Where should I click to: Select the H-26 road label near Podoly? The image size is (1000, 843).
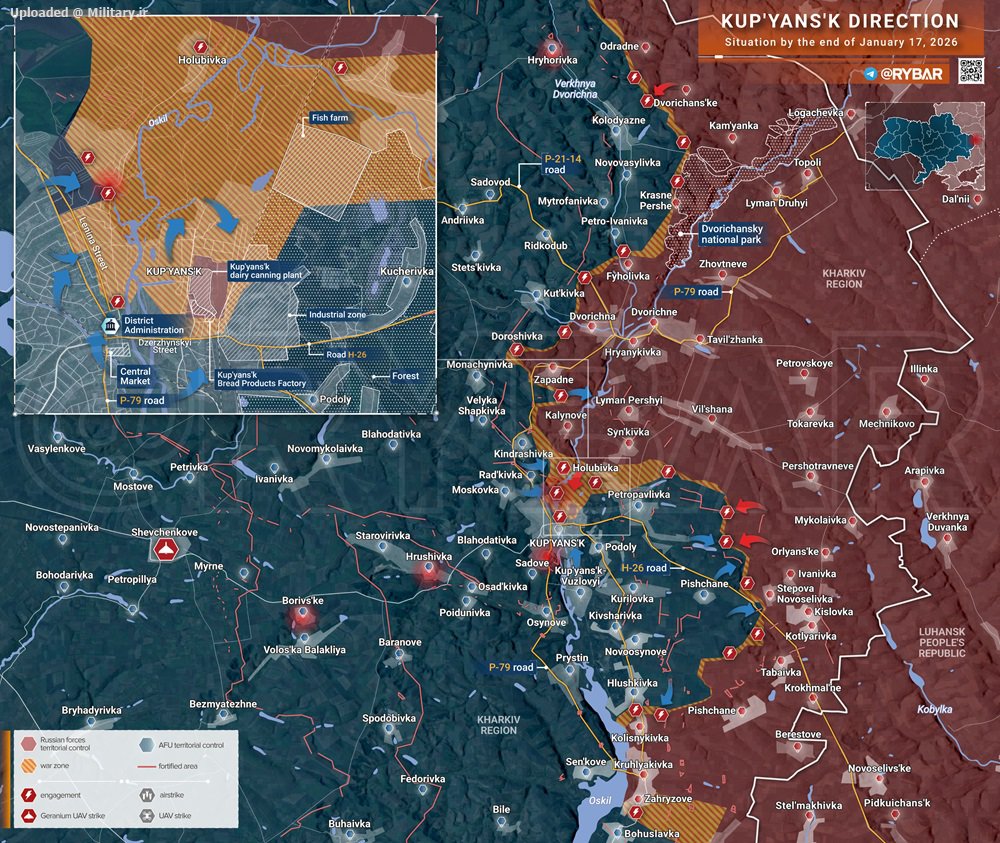pos(644,568)
